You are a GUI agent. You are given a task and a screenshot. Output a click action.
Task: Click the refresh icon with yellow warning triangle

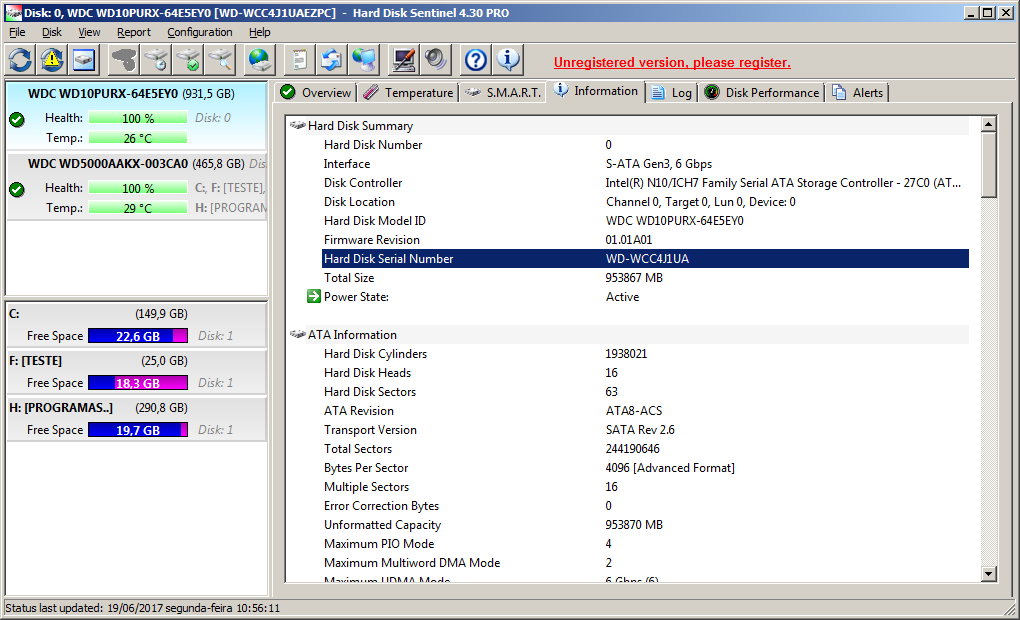(52, 61)
